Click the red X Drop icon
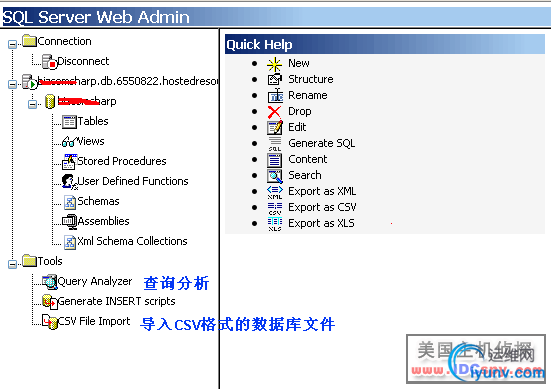The height and width of the screenshot is (389, 551). point(274,112)
